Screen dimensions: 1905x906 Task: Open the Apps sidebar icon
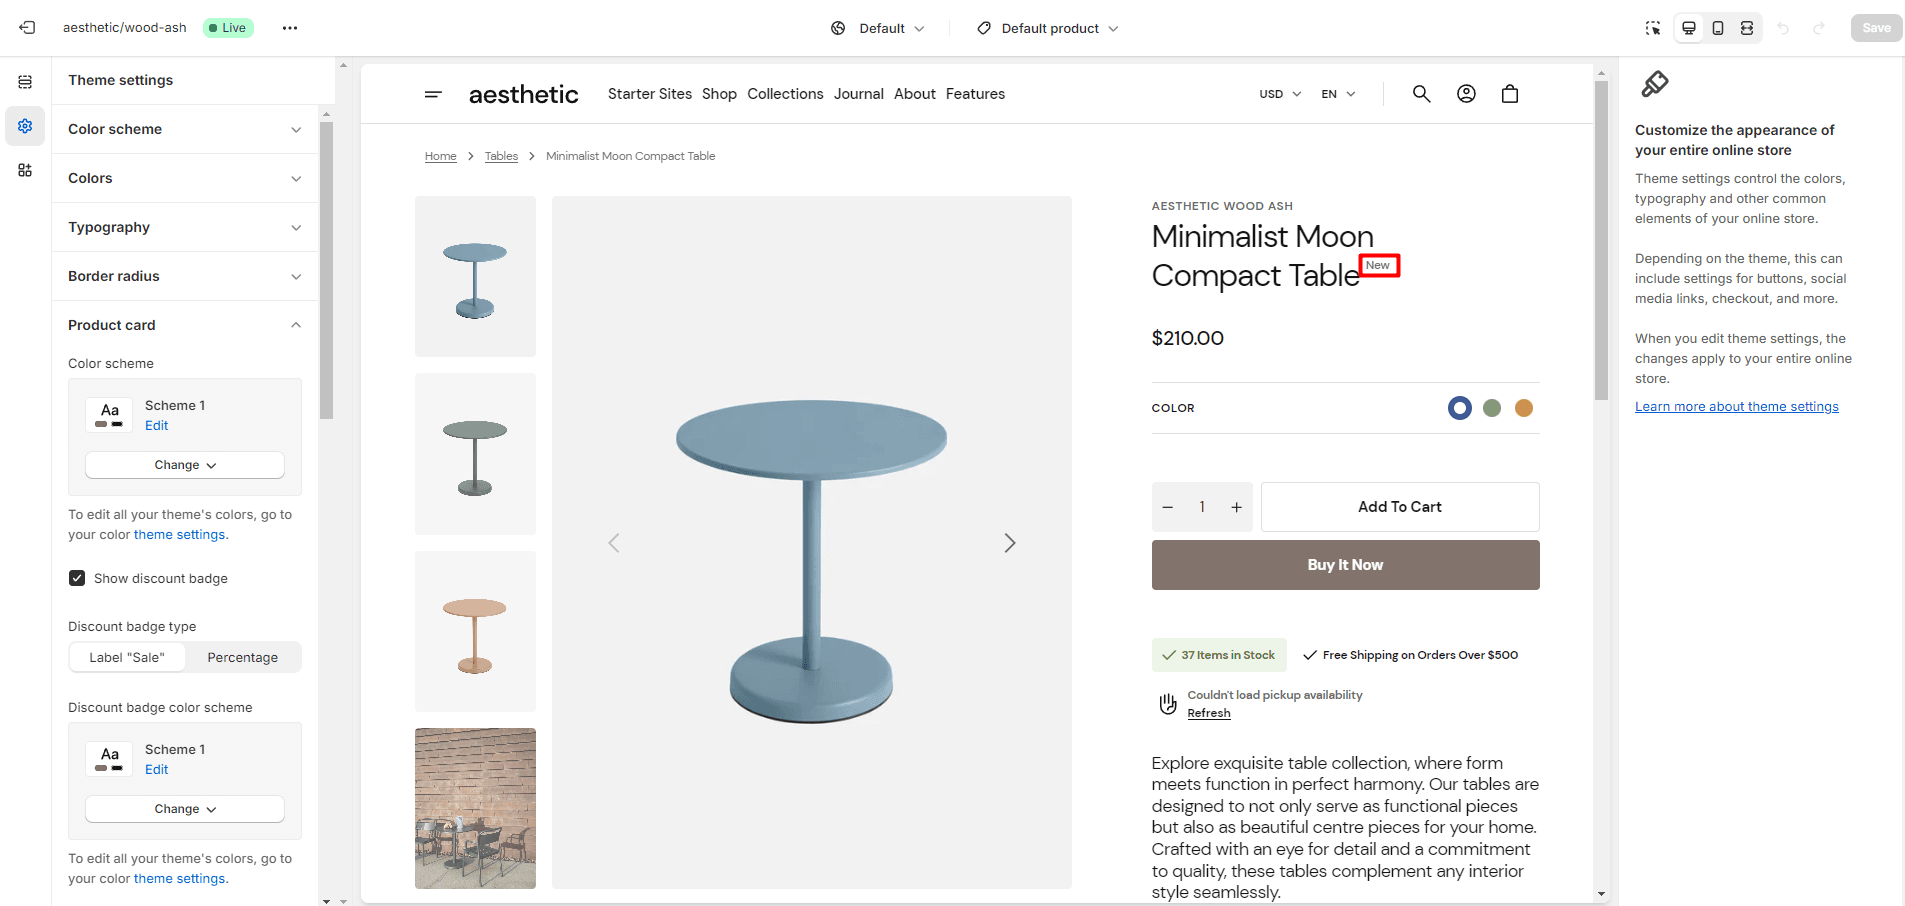[25, 170]
